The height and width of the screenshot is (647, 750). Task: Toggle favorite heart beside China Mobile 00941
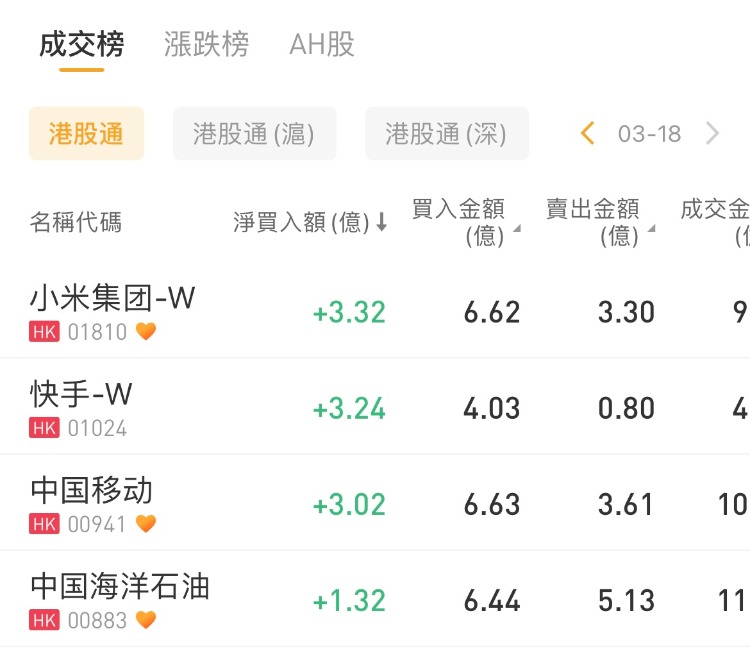coord(146,523)
